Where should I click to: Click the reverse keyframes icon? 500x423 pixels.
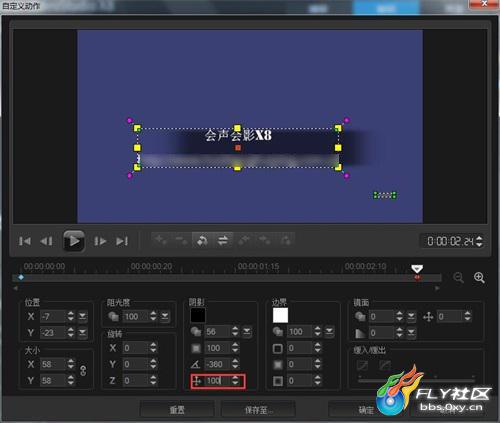pyautogui.click(x=202, y=240)
